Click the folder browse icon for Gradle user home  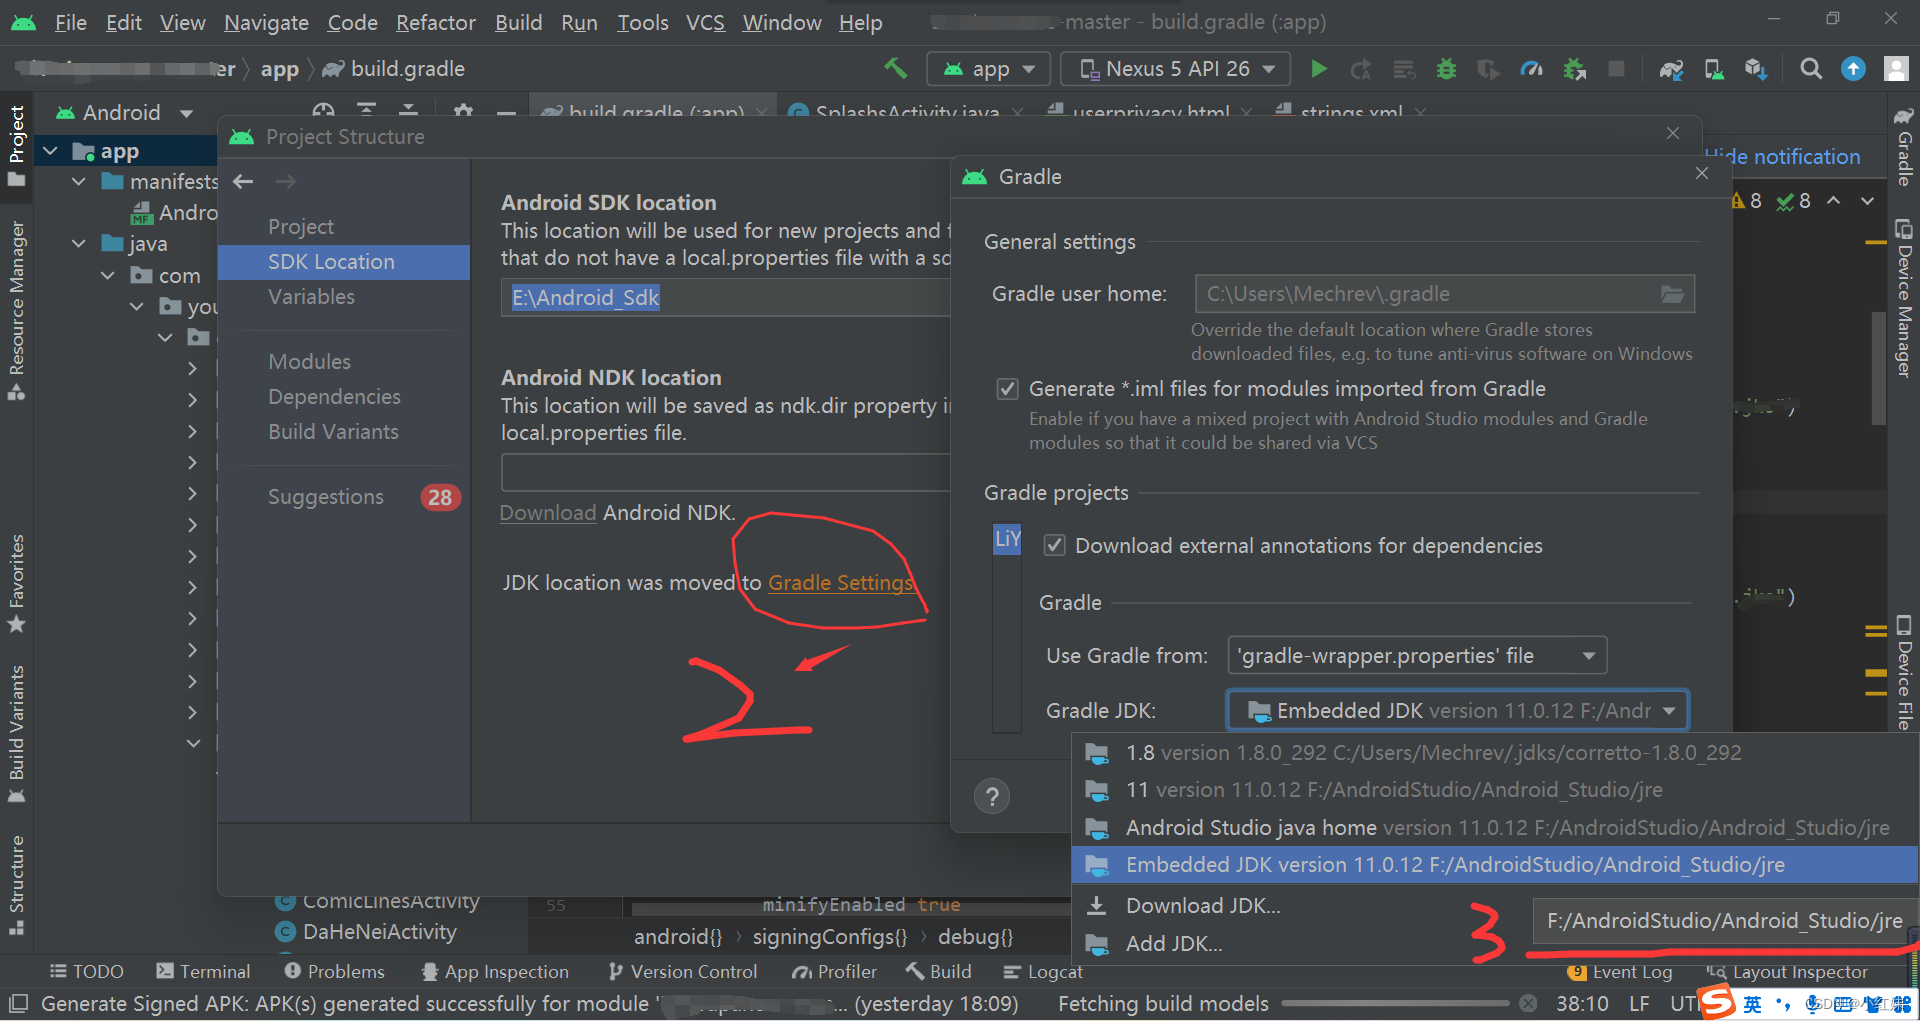pyautogui.click(x=1672, y=294)
